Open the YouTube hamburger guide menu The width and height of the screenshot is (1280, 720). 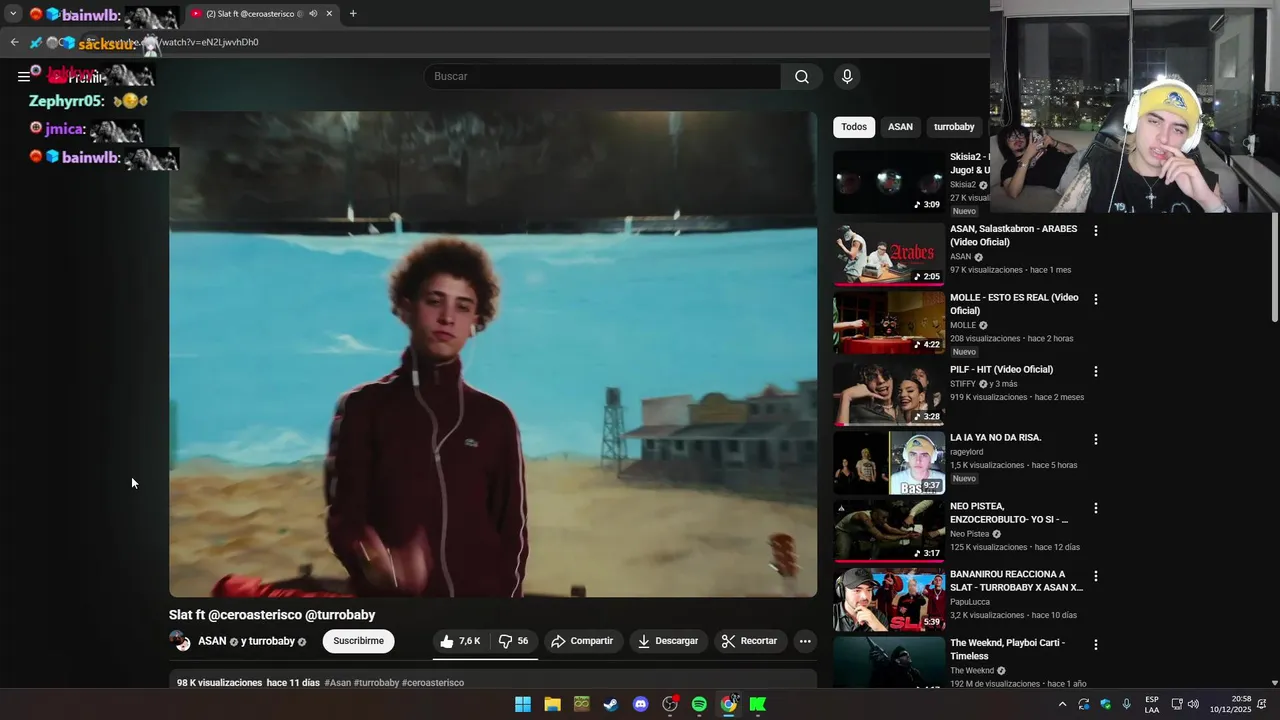[x=23, y=77]
